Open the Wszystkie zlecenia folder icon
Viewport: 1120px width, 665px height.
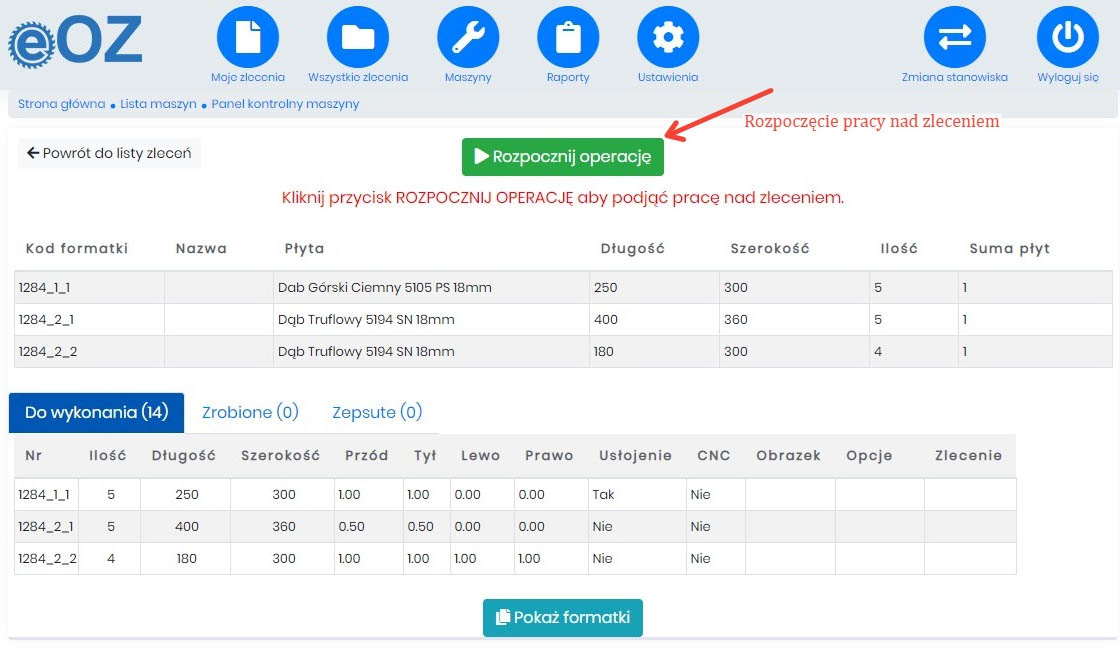358,37
